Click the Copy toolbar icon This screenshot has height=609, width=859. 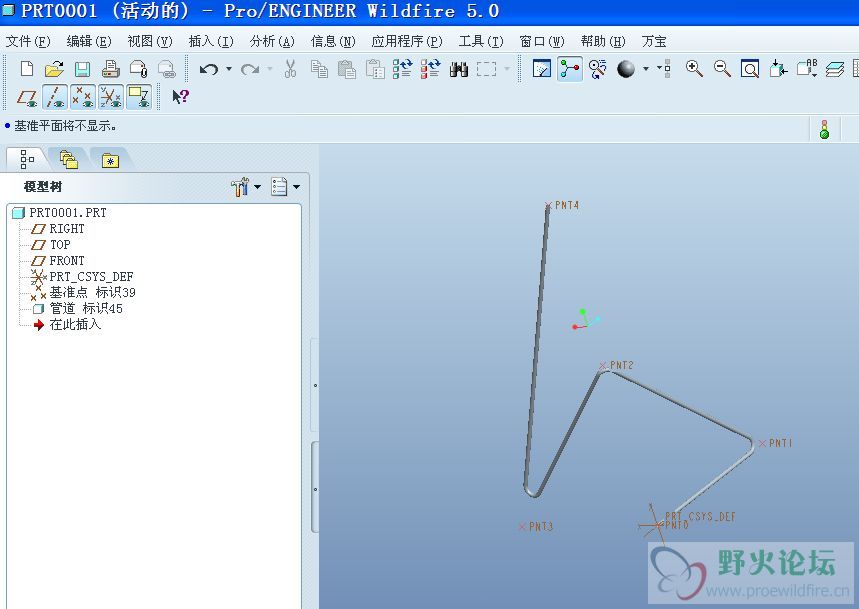coord(319,69)
